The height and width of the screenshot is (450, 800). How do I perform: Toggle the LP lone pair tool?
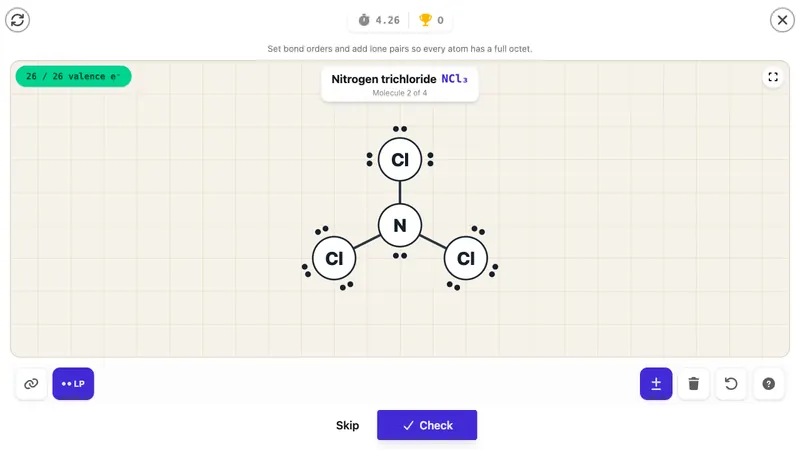[73, 384]
